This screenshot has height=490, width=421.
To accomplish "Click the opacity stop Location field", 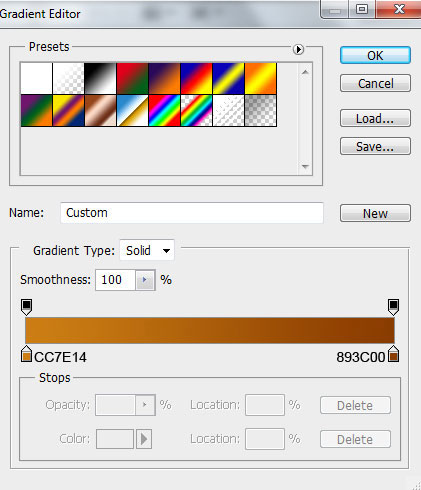I will pos(265,405).
